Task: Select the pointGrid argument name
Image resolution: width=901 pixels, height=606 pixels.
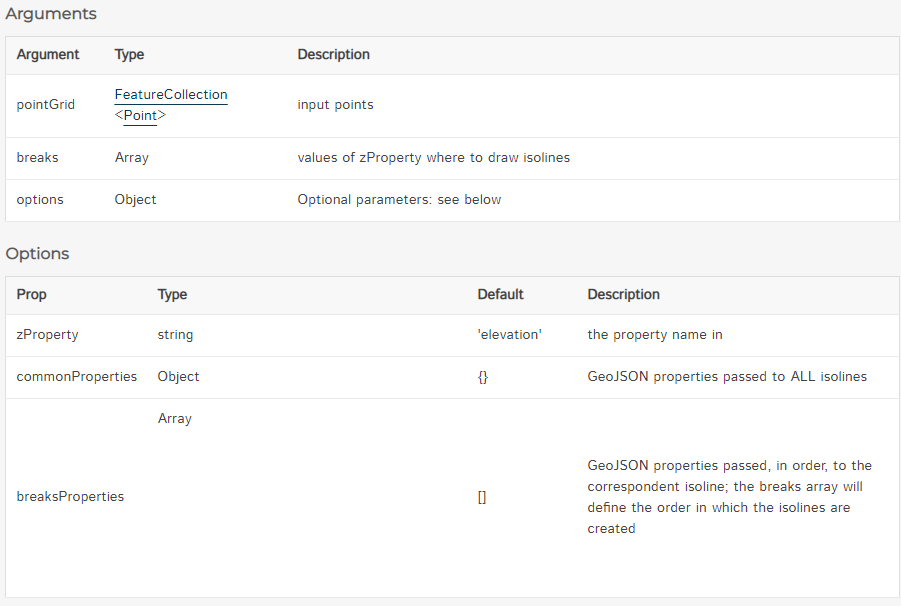Action: click(46, 105)
